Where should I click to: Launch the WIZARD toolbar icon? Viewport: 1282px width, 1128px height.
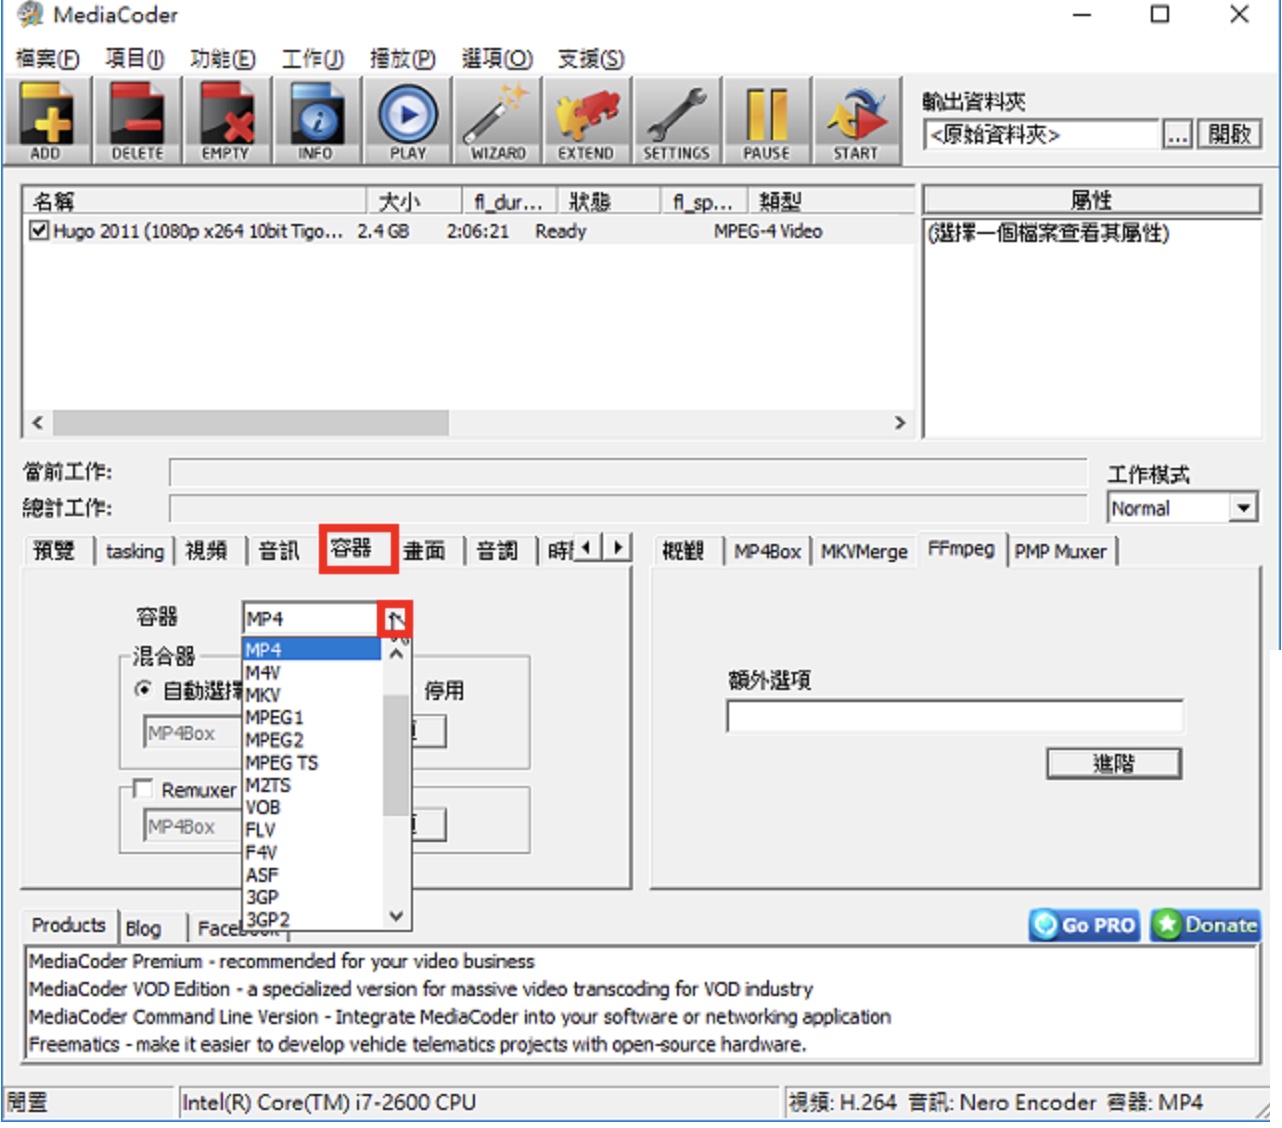[497, 121]
